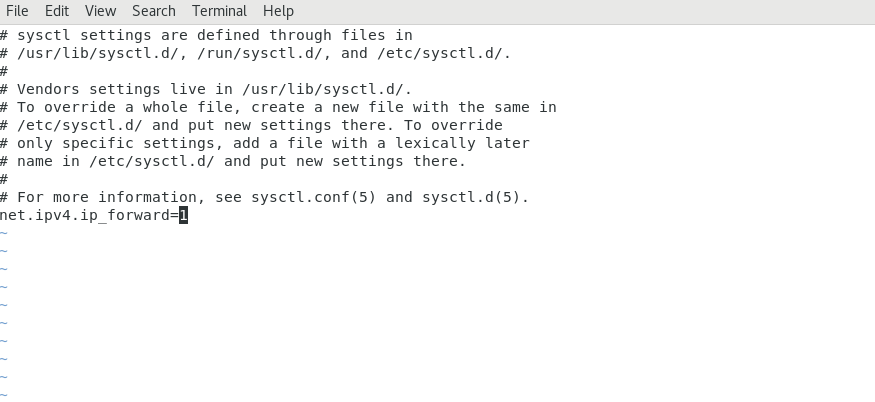Click the sysctl.d(5) reference text
The image size is (875, 402).
click(x=472, y=197)
